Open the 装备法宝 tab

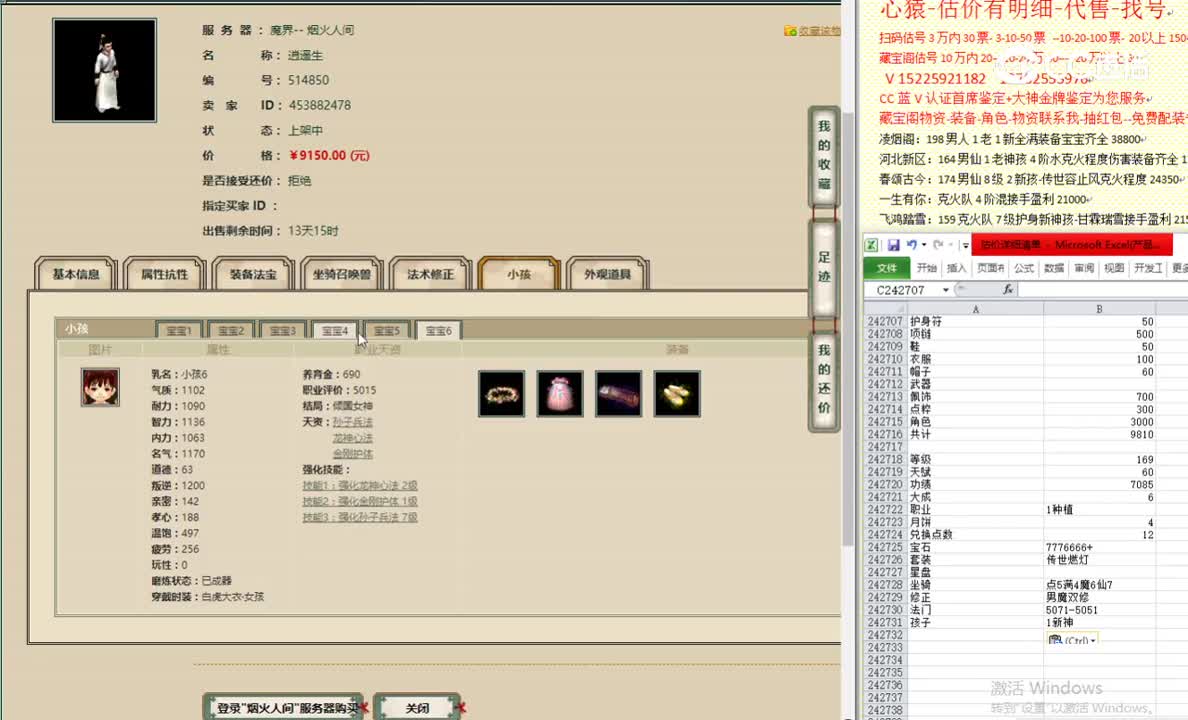pyautogui.click(x=253, y=274)
